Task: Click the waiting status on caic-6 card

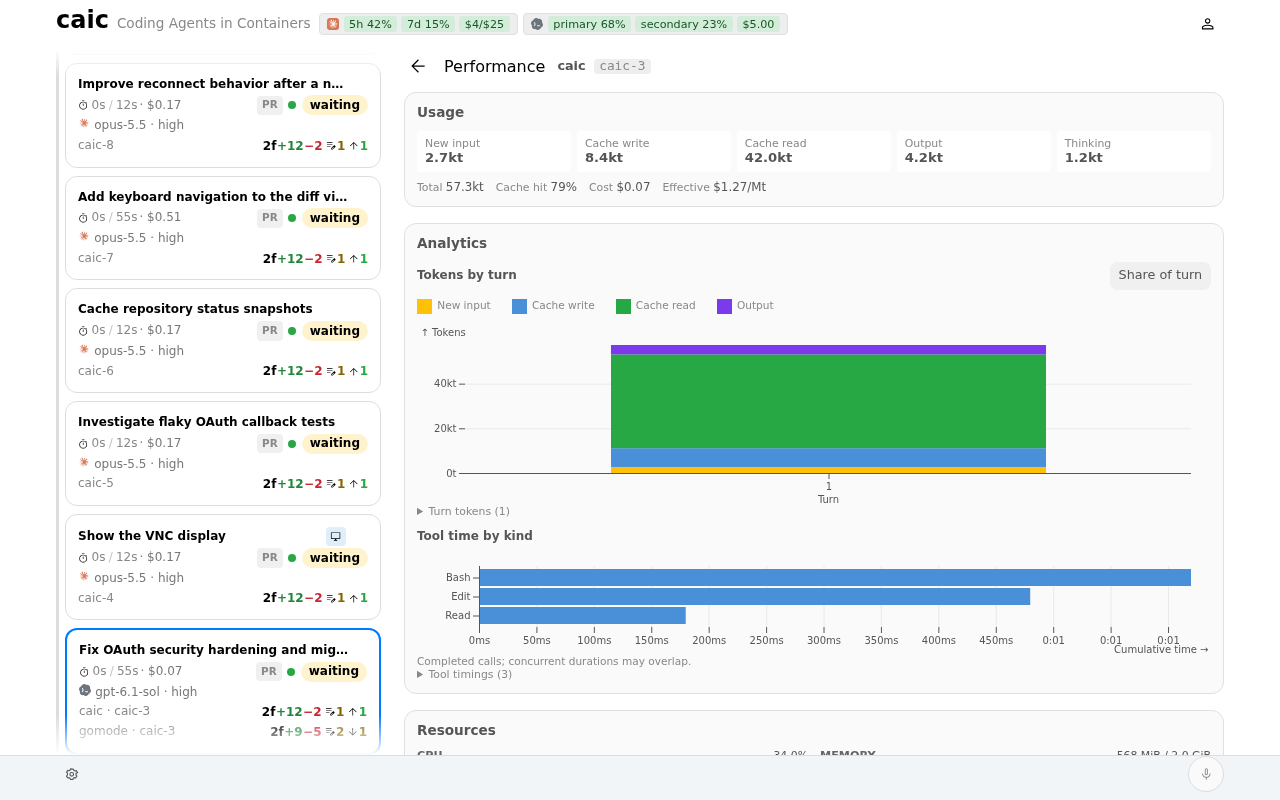Action: [335, 331]
